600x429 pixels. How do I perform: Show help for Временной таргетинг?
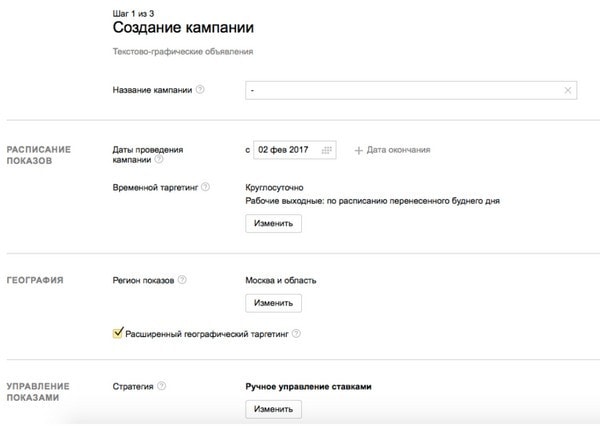[205, 187]
